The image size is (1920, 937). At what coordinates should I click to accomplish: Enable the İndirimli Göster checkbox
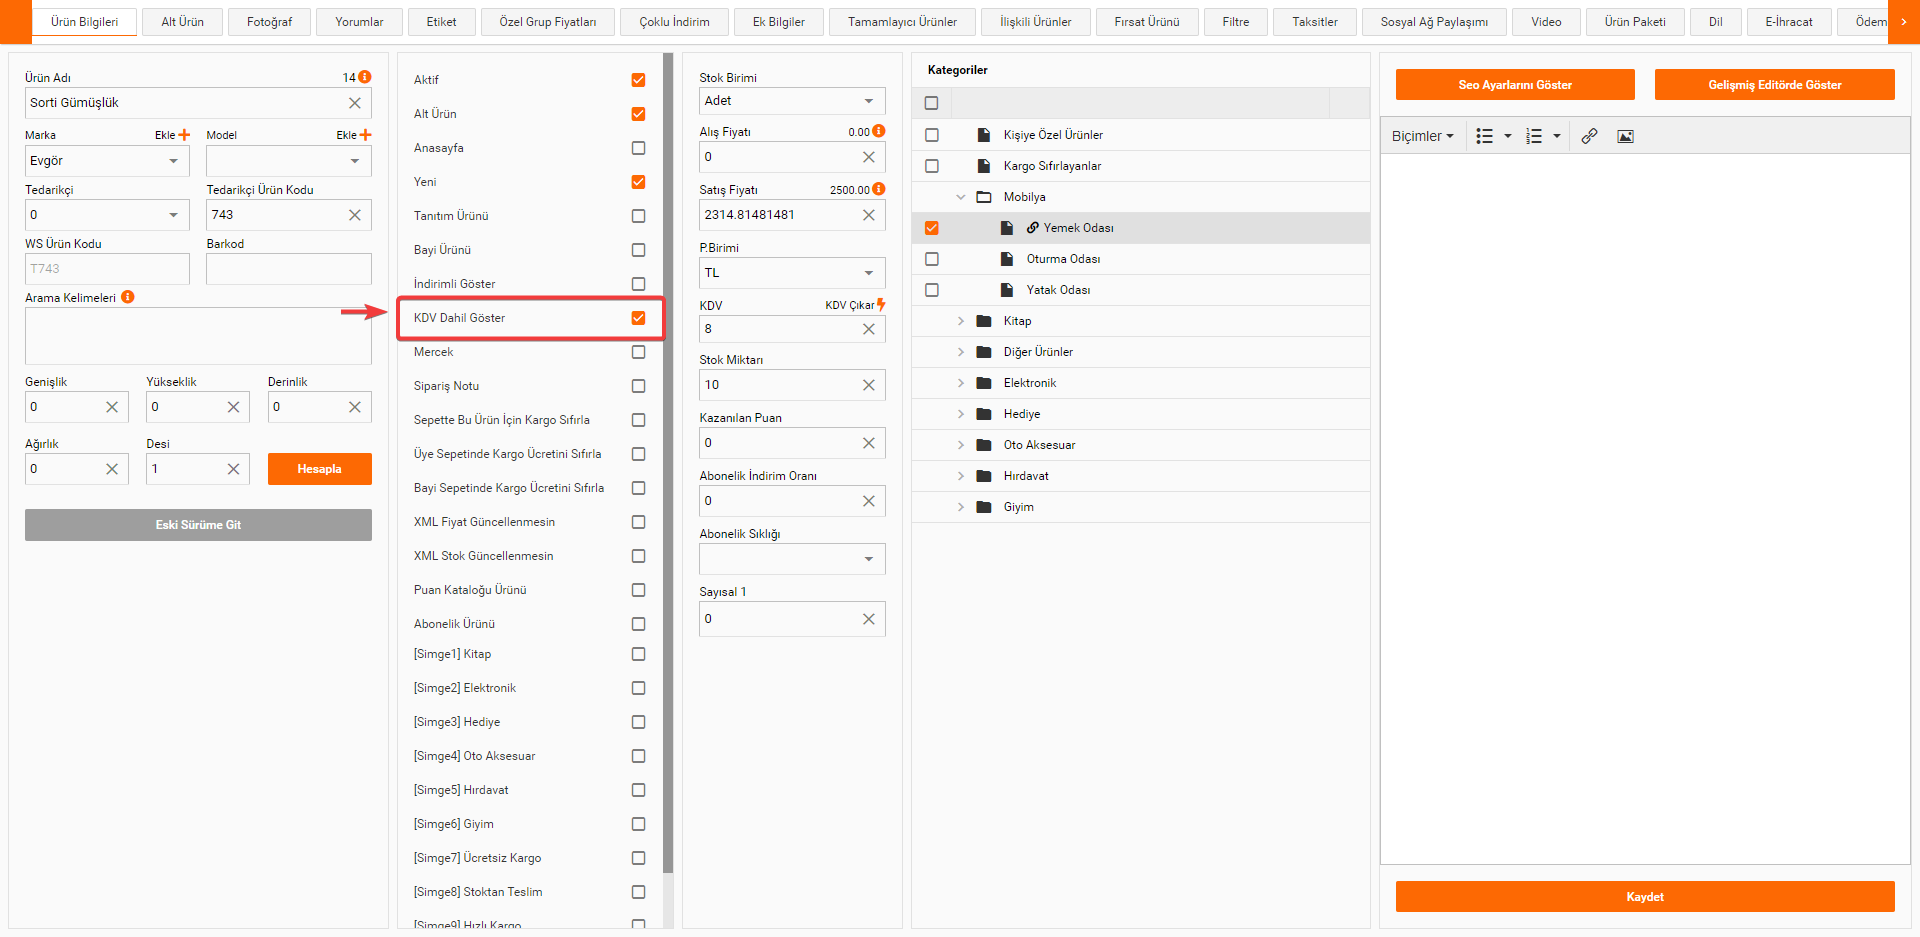click(638, 284)
